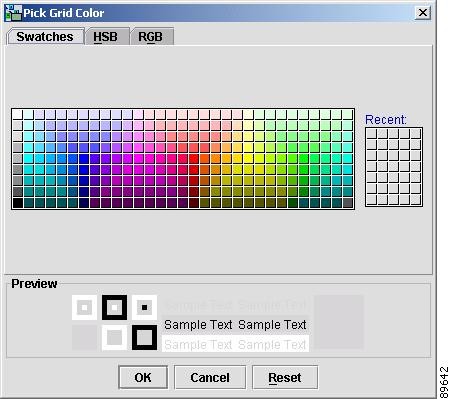Pick the pure red swatch
The image size is (450, 399).
194,158
